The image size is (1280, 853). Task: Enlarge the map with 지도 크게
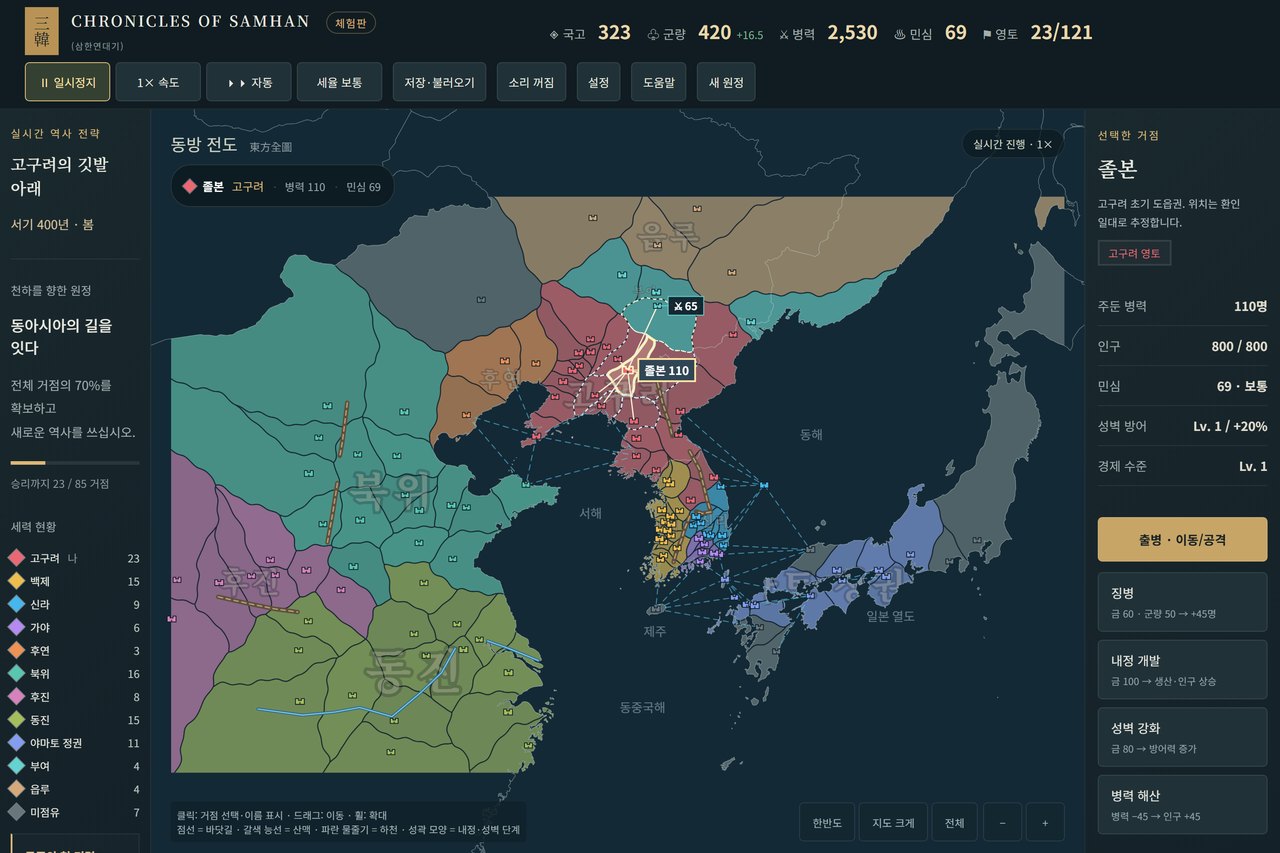[x=893, y=822]
